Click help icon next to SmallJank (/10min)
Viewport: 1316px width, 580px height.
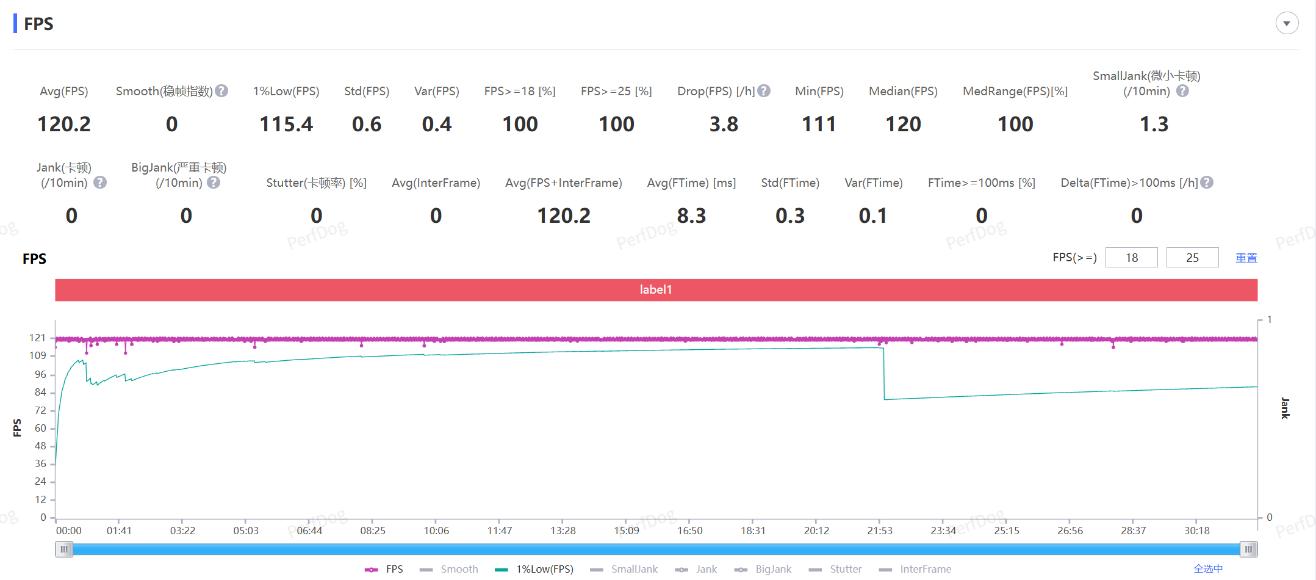coord(1182,91)
